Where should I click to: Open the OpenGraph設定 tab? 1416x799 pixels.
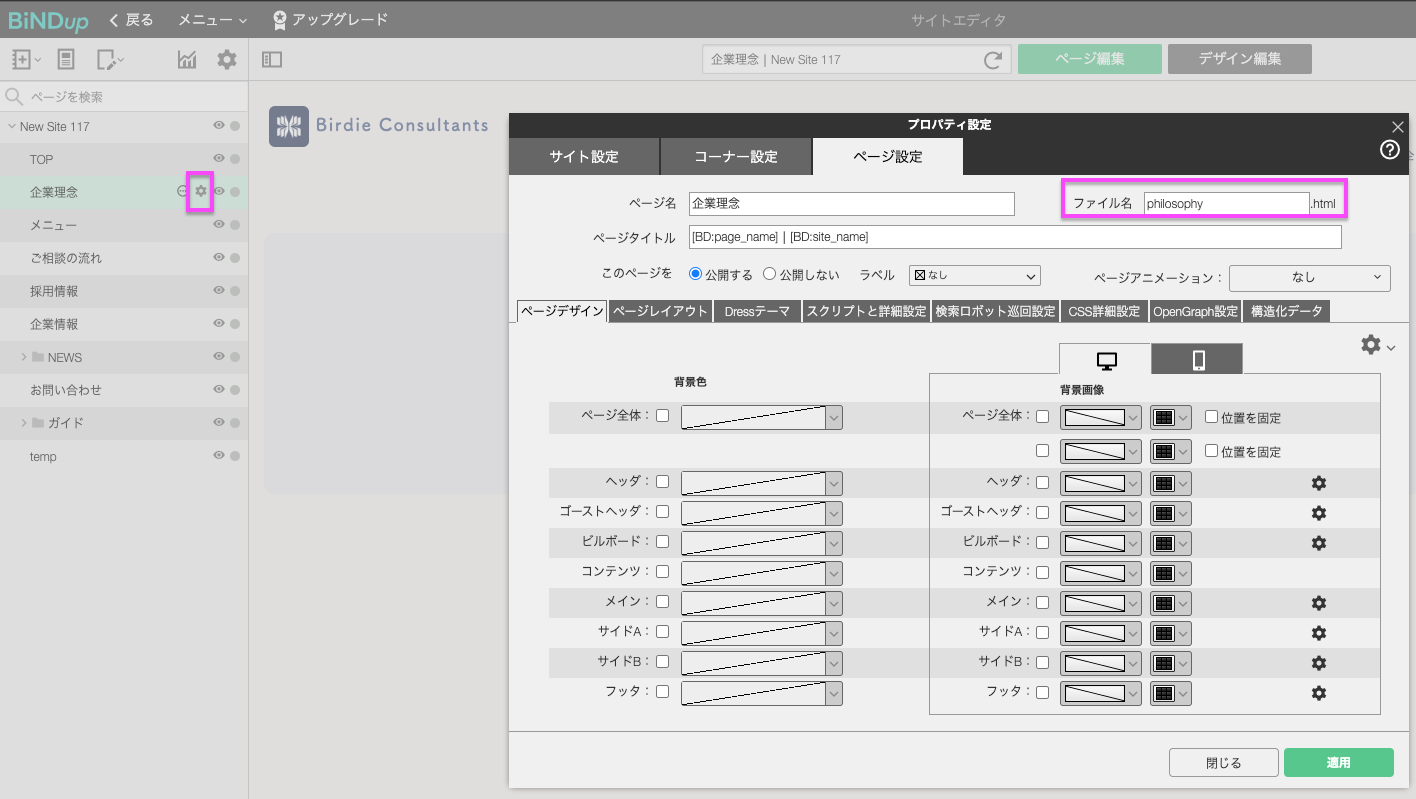pos(1195,311)
